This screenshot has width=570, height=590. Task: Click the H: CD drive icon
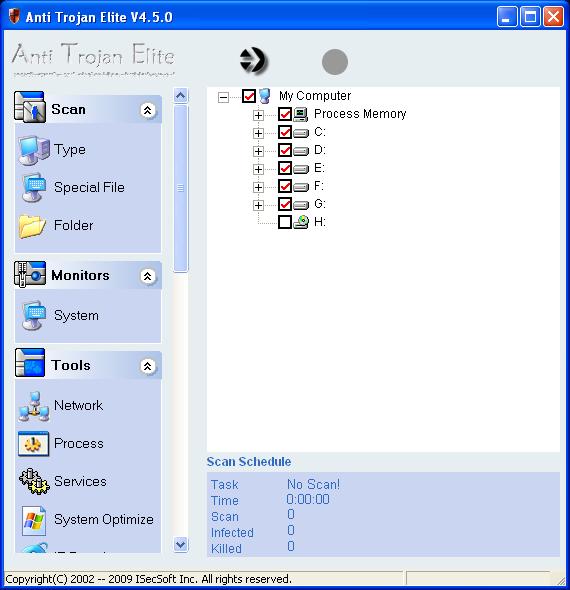click(x=301, y=222)
